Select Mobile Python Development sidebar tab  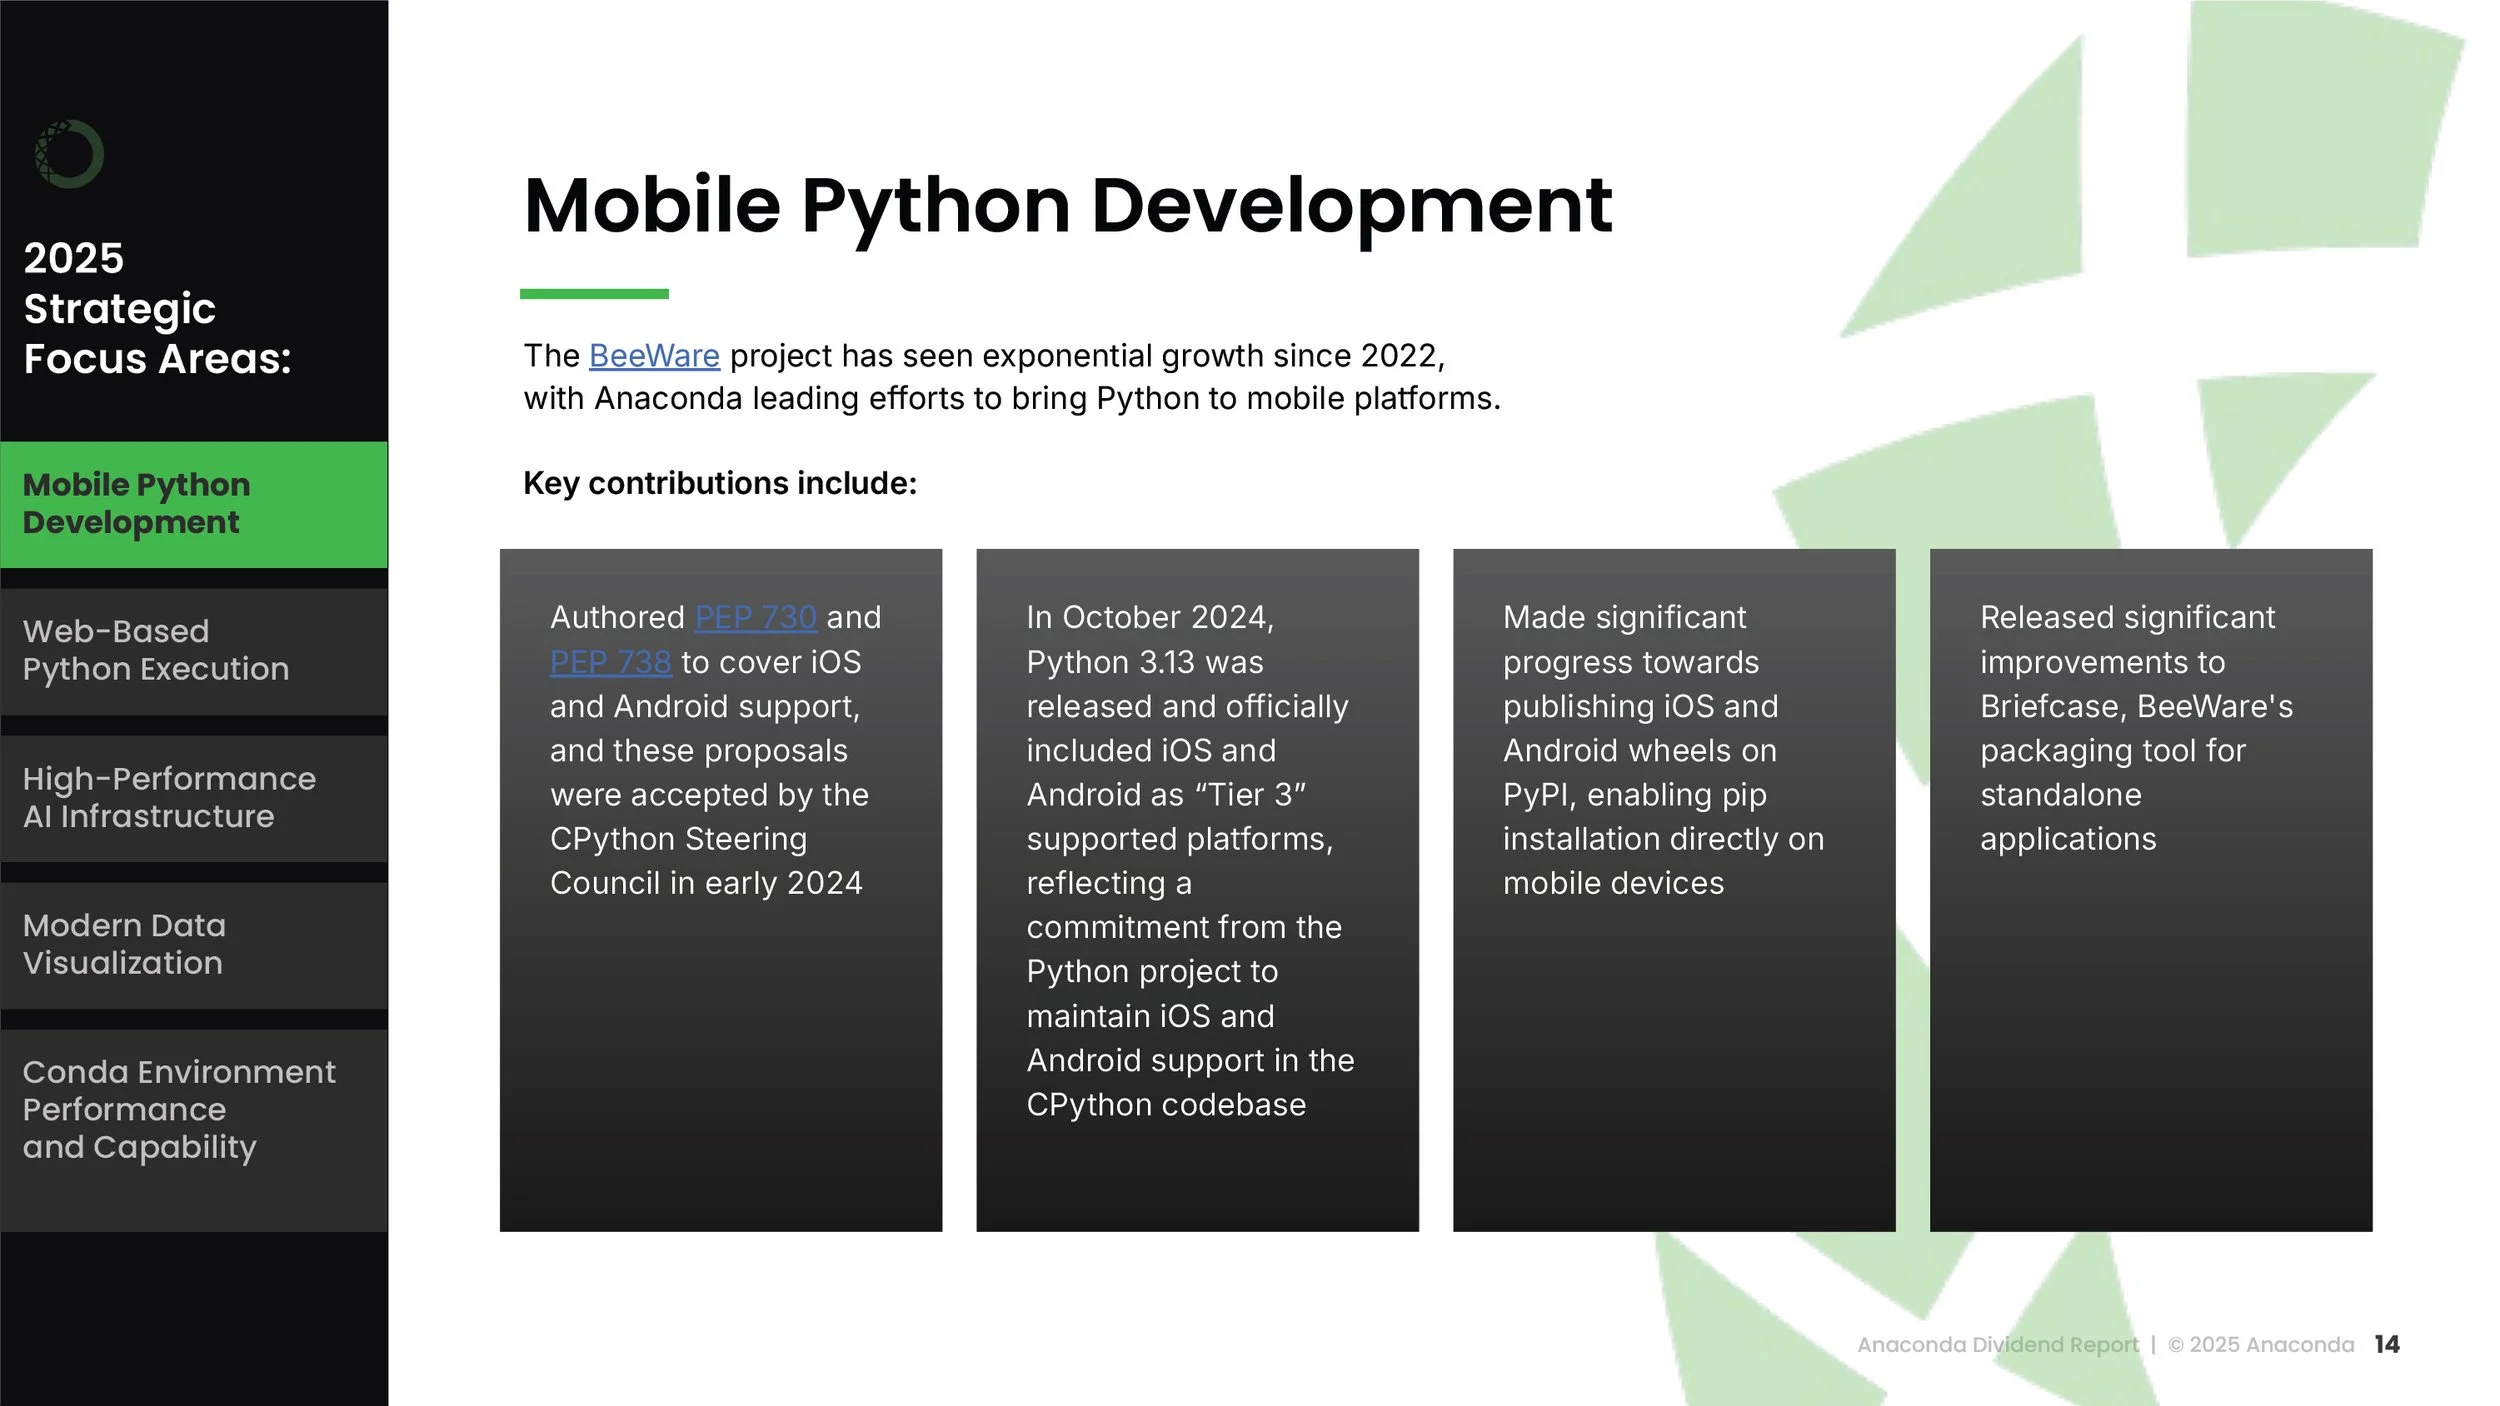193,504
